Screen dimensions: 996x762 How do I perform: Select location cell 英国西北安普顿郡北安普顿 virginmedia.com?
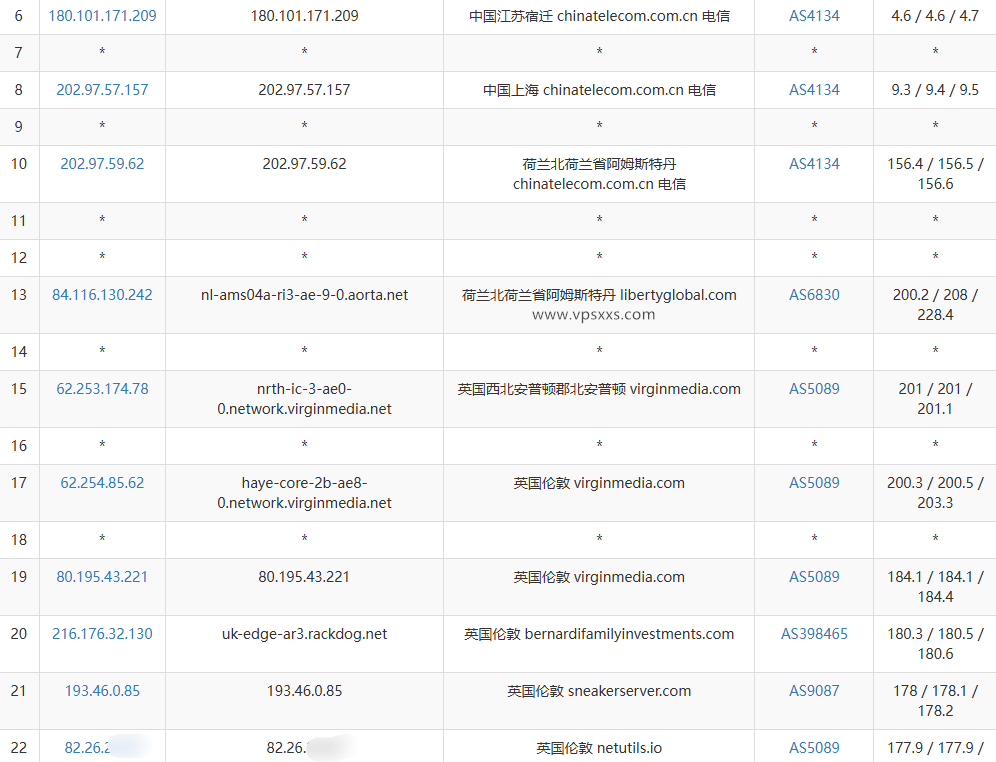[x=599, y=399]
